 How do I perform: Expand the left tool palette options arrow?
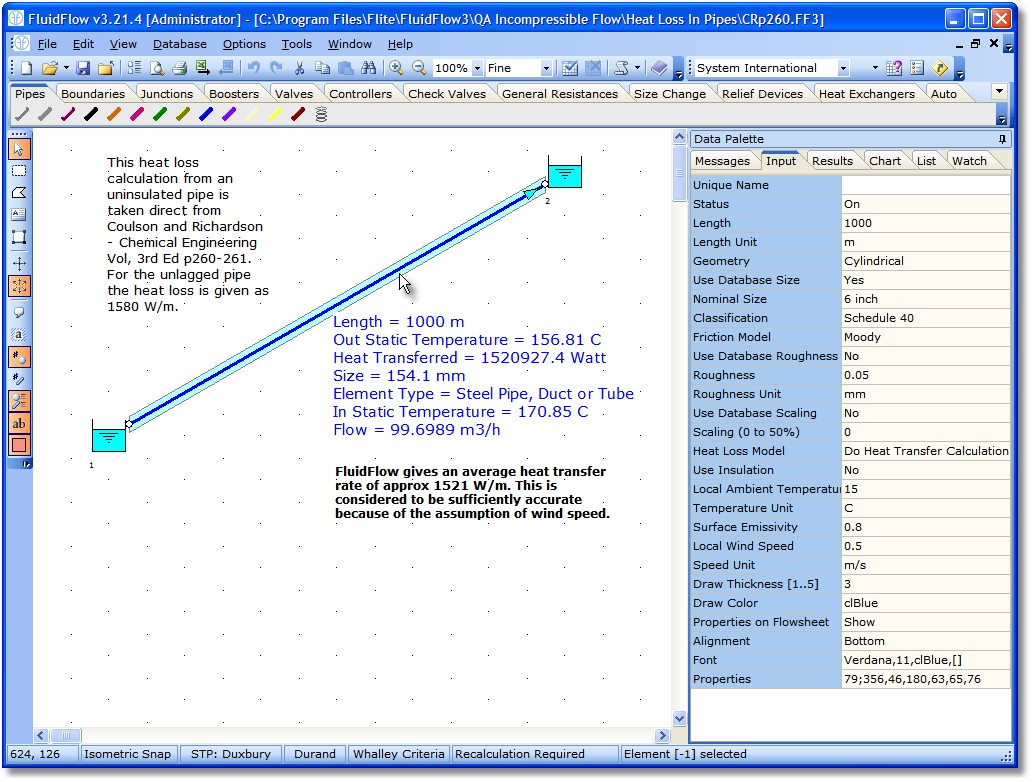pyautogui.click(x=26, y=464)
